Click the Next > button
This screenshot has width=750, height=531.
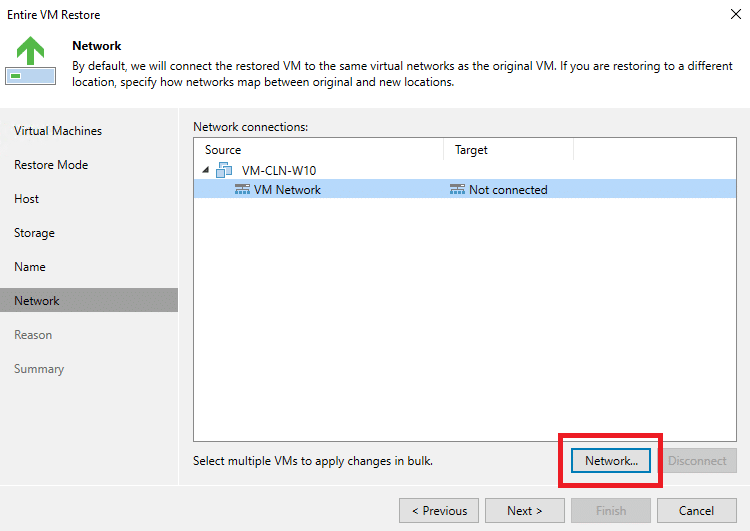pos(525,510)
